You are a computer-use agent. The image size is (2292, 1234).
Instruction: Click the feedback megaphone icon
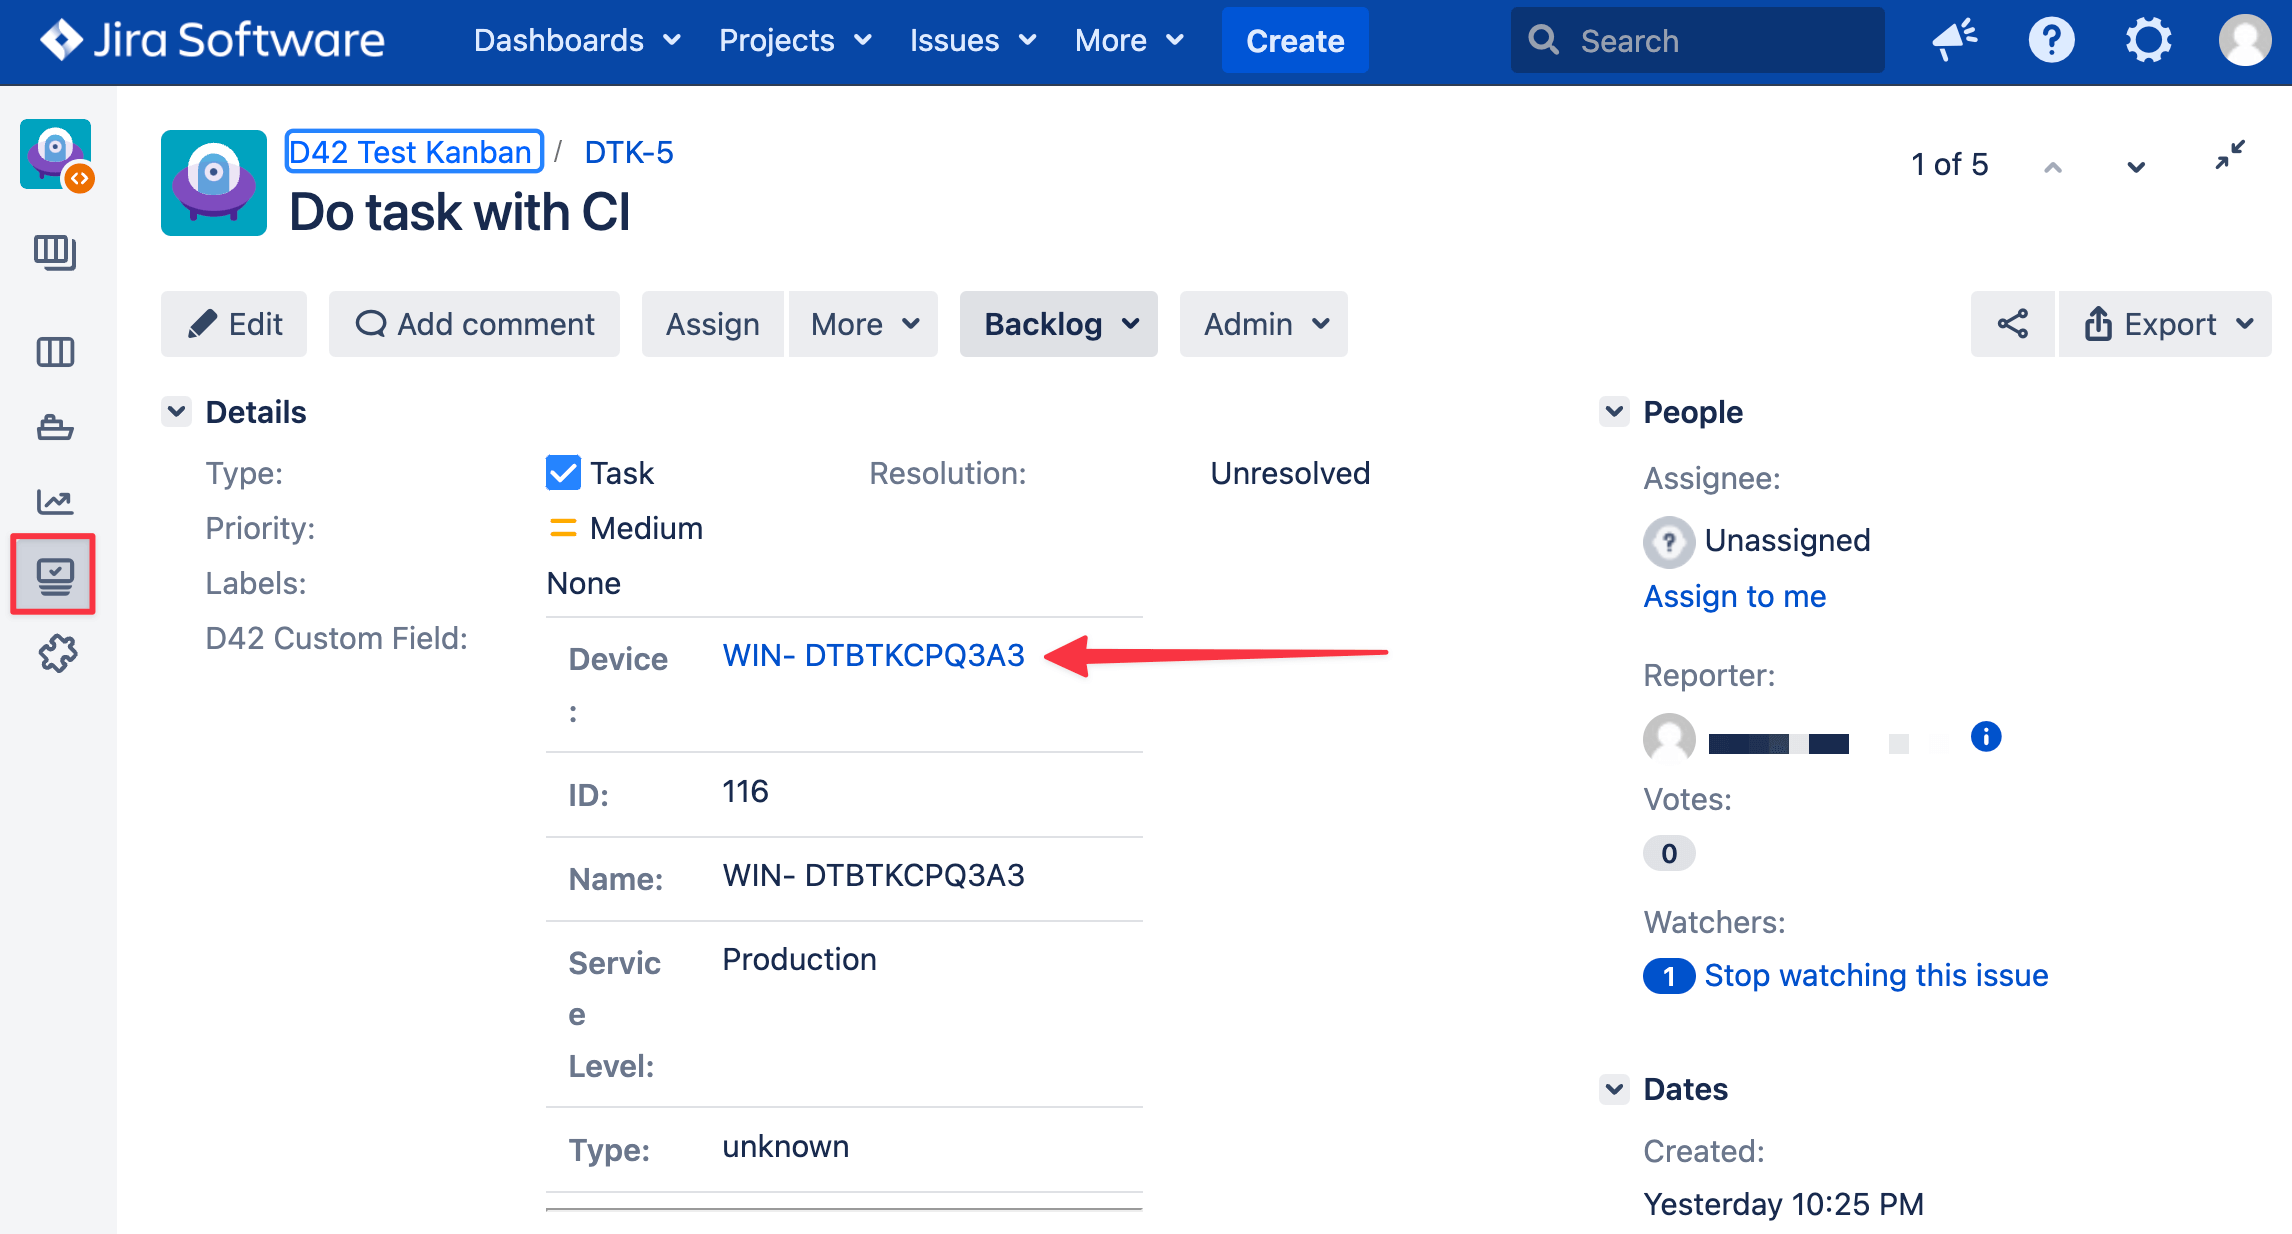1953,41
